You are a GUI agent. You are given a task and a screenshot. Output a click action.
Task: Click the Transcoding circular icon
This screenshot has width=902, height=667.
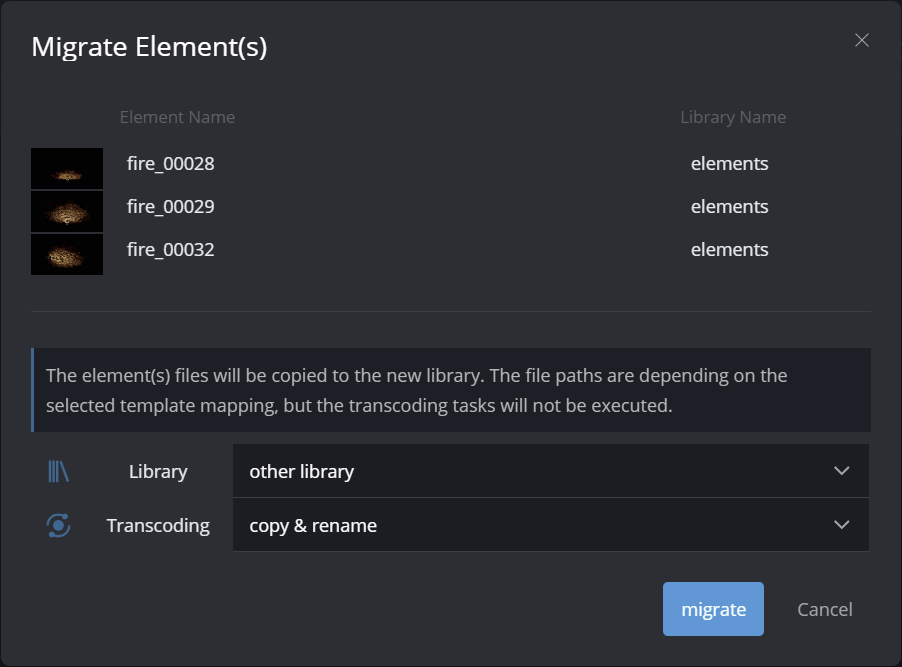click(x=59, y=525)
